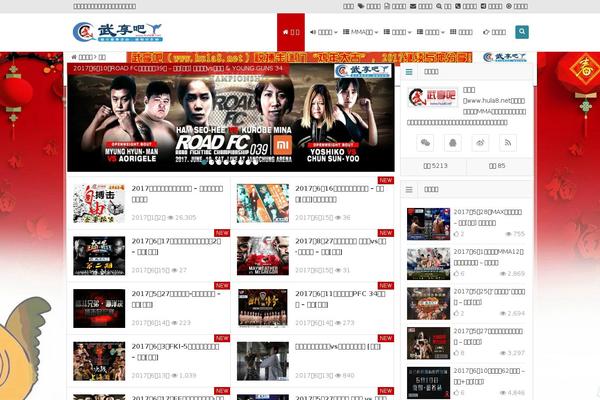Open the Weibo icon in the sidebar profile
The width and height of the screenshot is (600, 400).
[480, 143]
